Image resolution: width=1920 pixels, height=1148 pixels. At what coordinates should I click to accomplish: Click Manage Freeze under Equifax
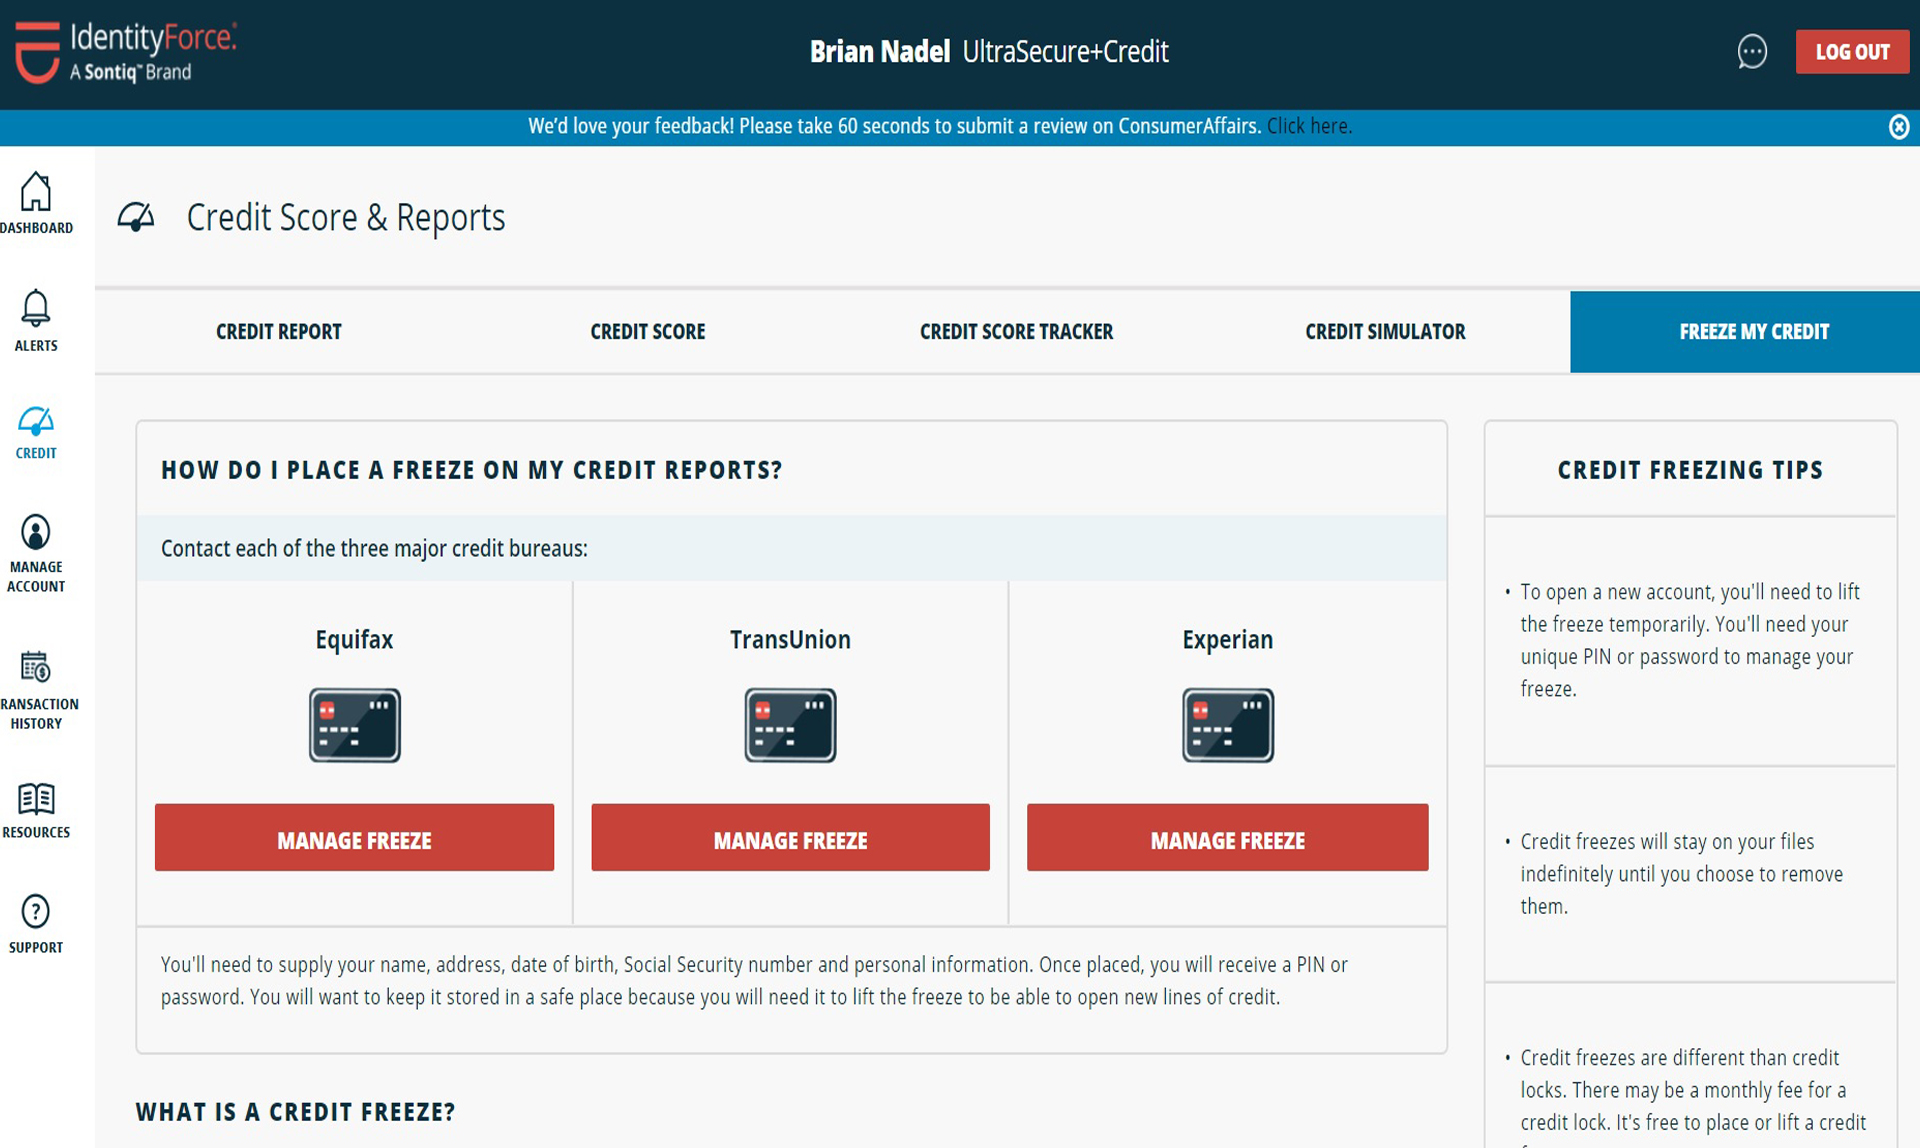(354, 837)
